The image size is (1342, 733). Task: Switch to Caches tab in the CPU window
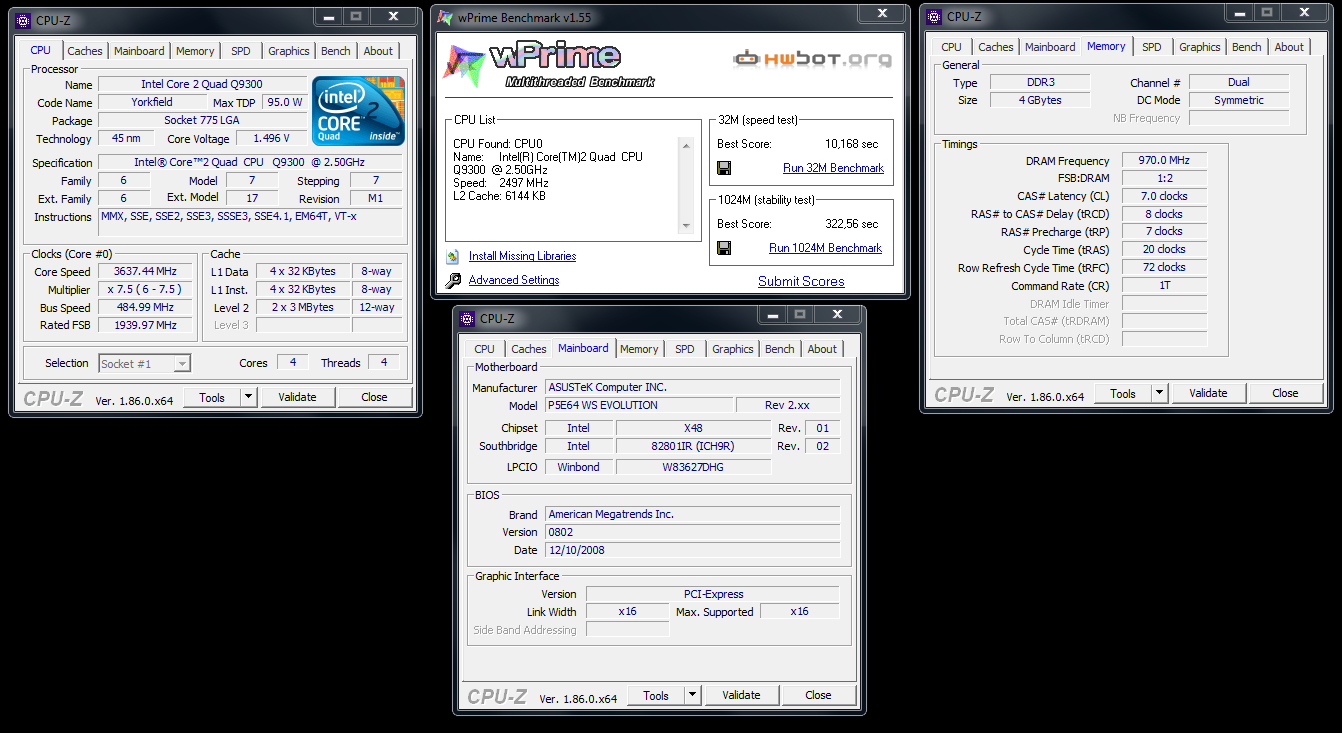click(85, 51)
